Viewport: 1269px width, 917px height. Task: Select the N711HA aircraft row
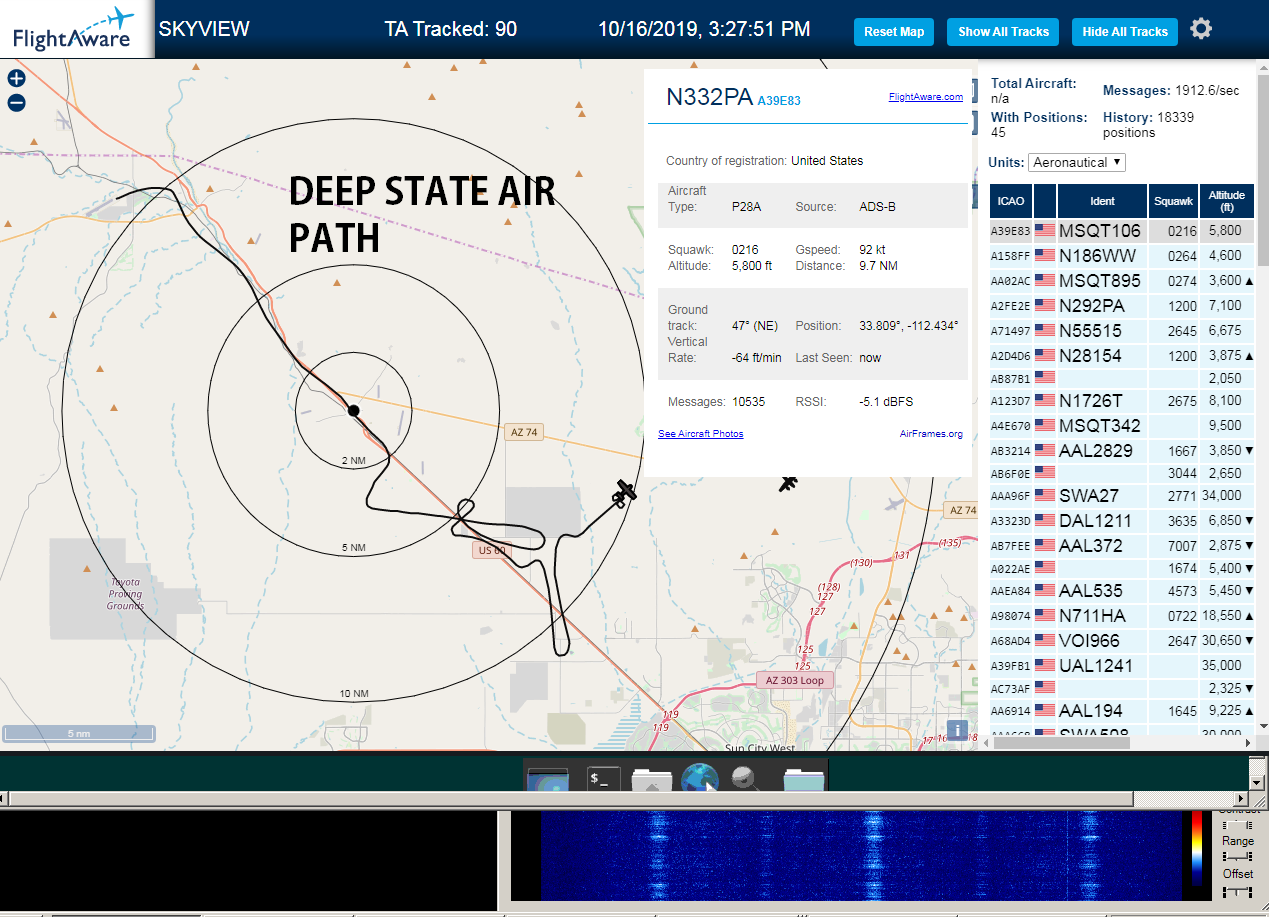pyautogui.click(x=1120, y=616)
